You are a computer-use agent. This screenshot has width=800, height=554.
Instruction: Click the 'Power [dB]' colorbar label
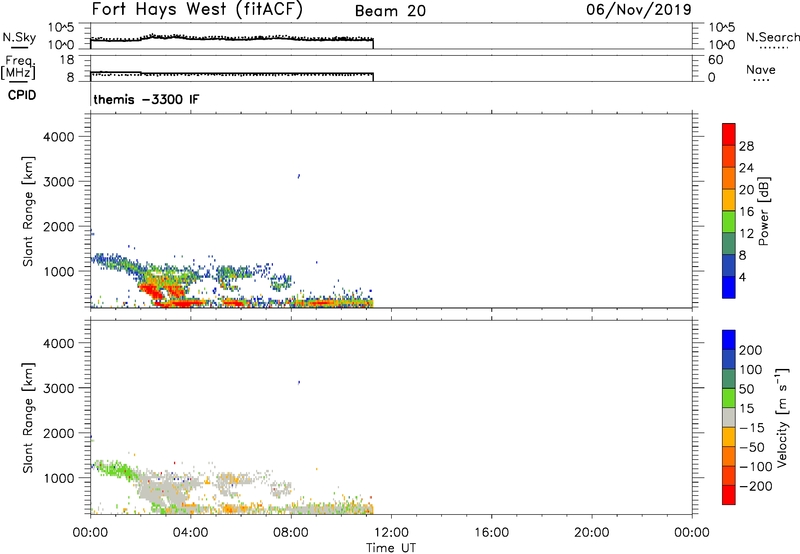pyautogui.click(x=764, y=211)
